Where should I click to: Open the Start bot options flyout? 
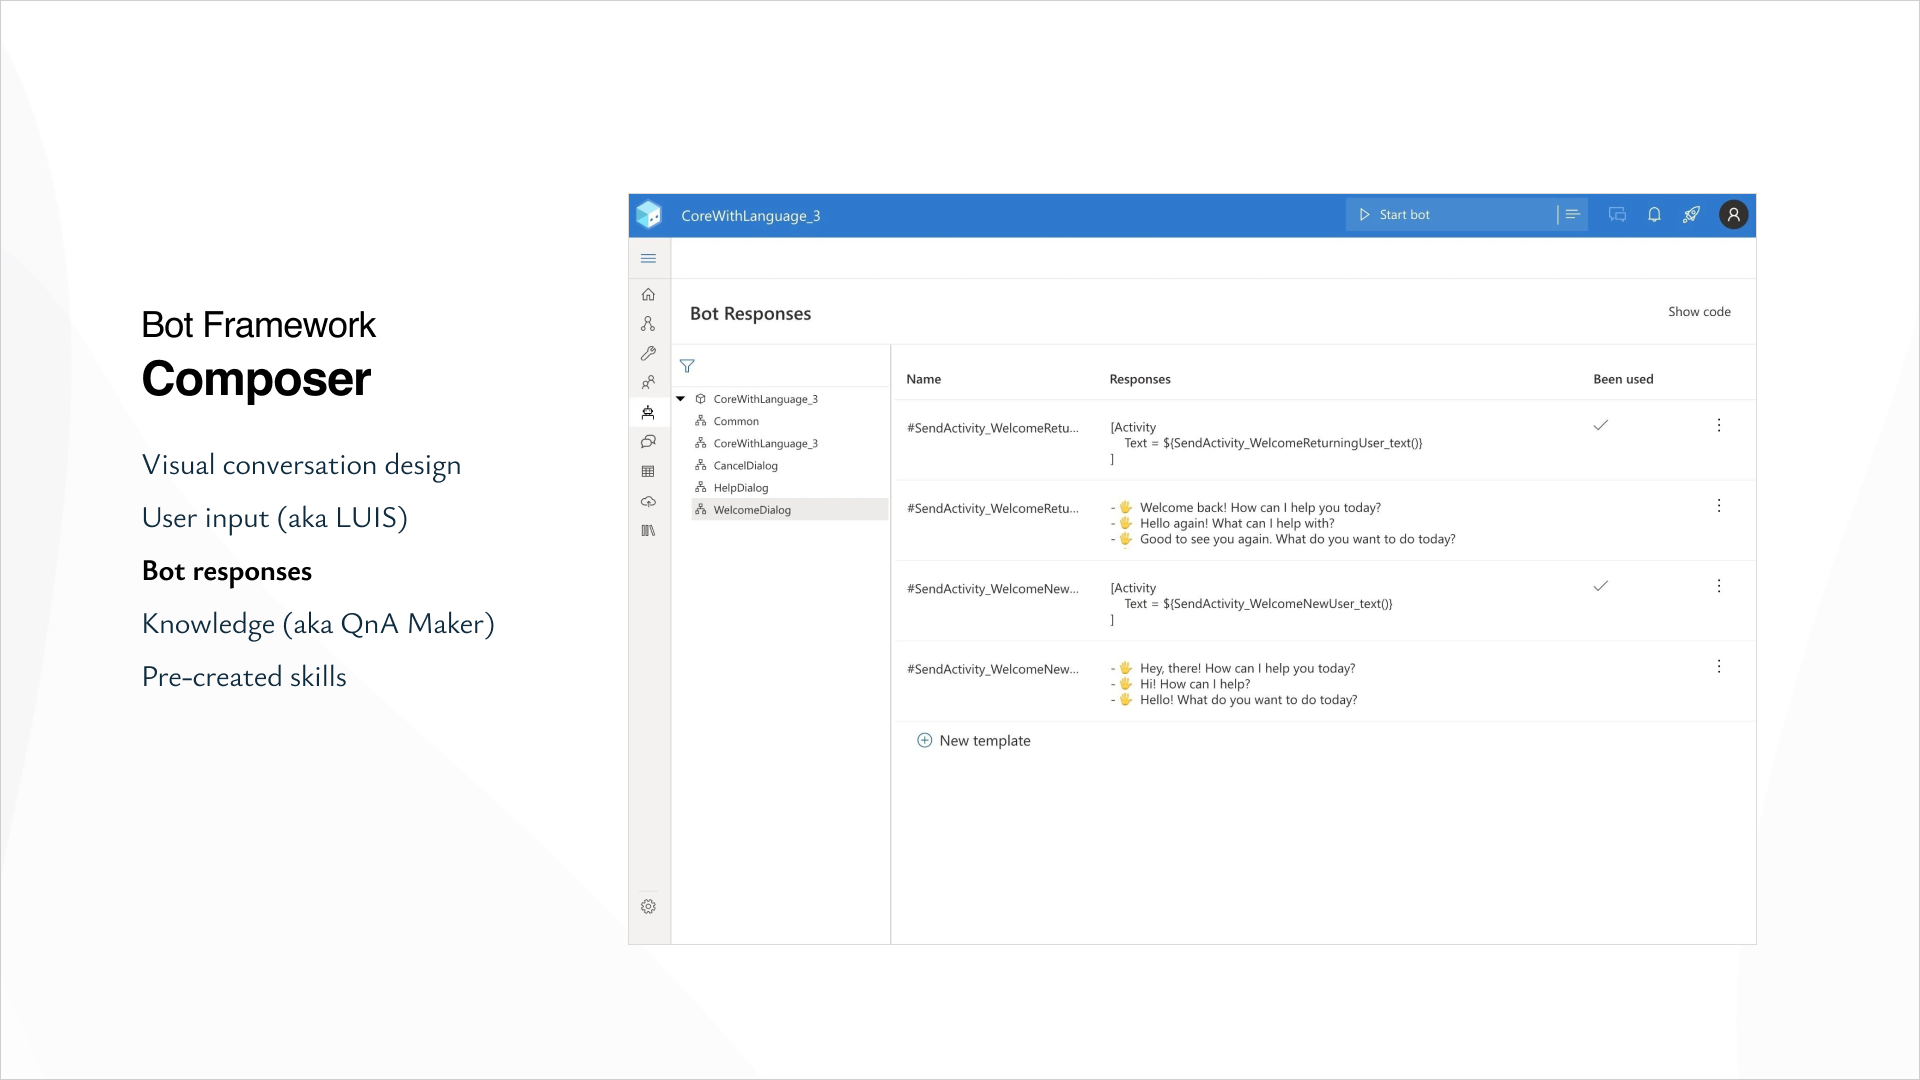pos(1572,215)
